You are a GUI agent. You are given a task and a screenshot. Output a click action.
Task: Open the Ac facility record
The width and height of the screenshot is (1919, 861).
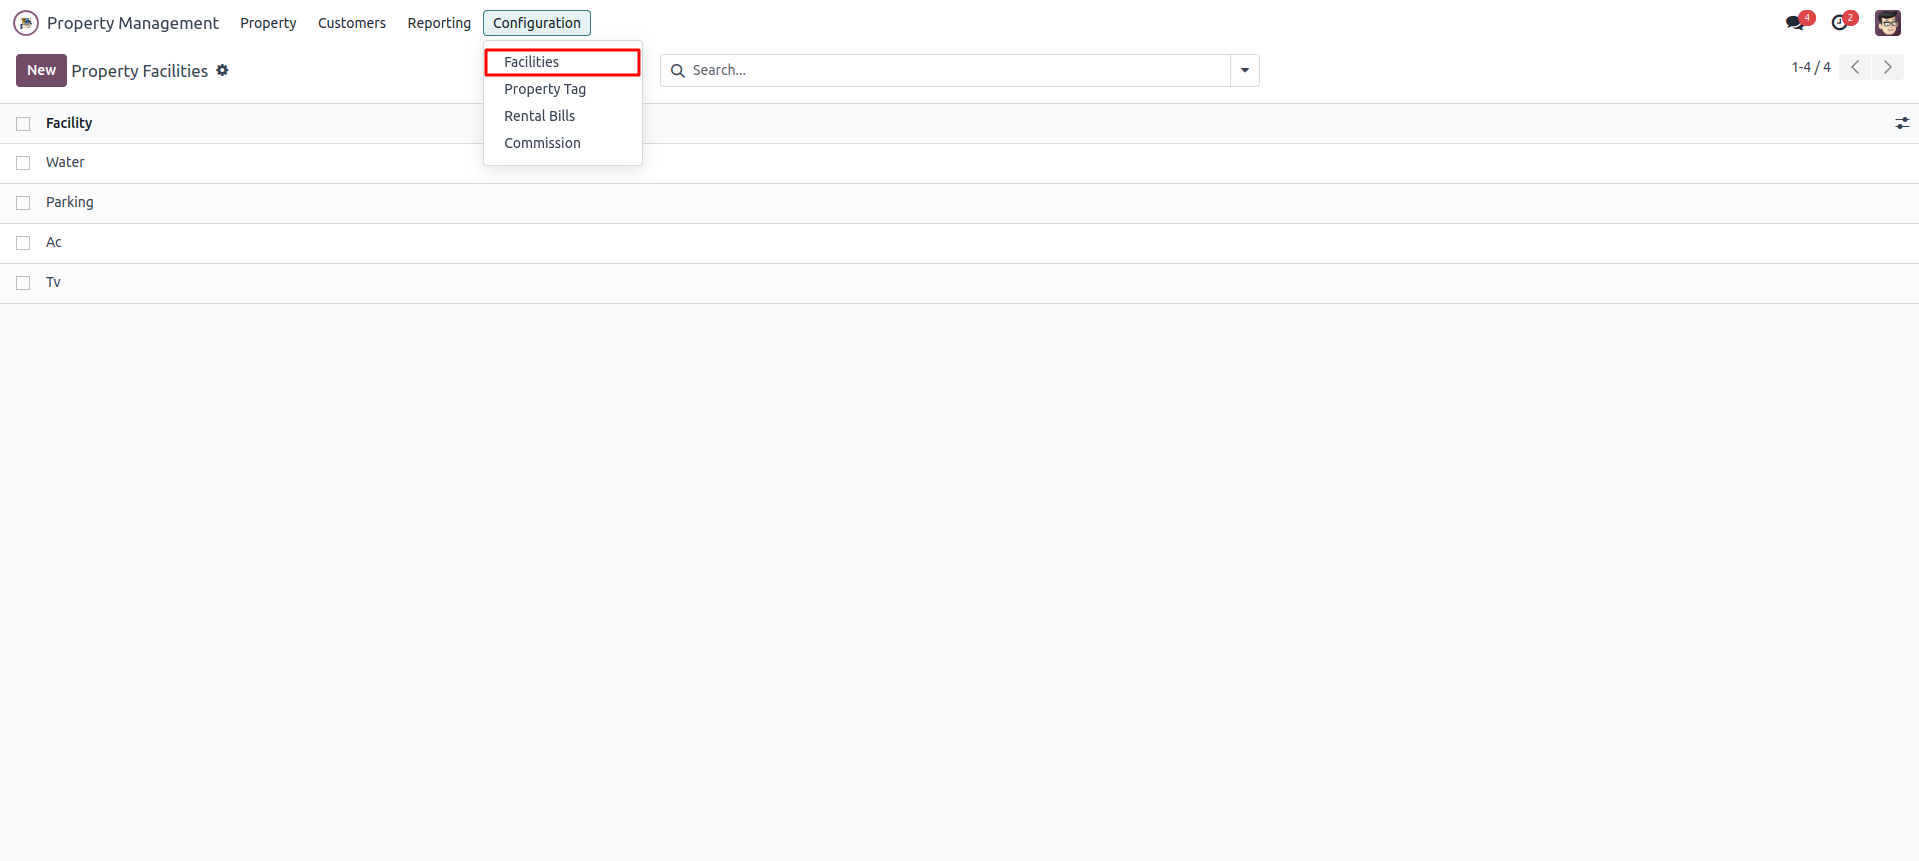(54, 242)
